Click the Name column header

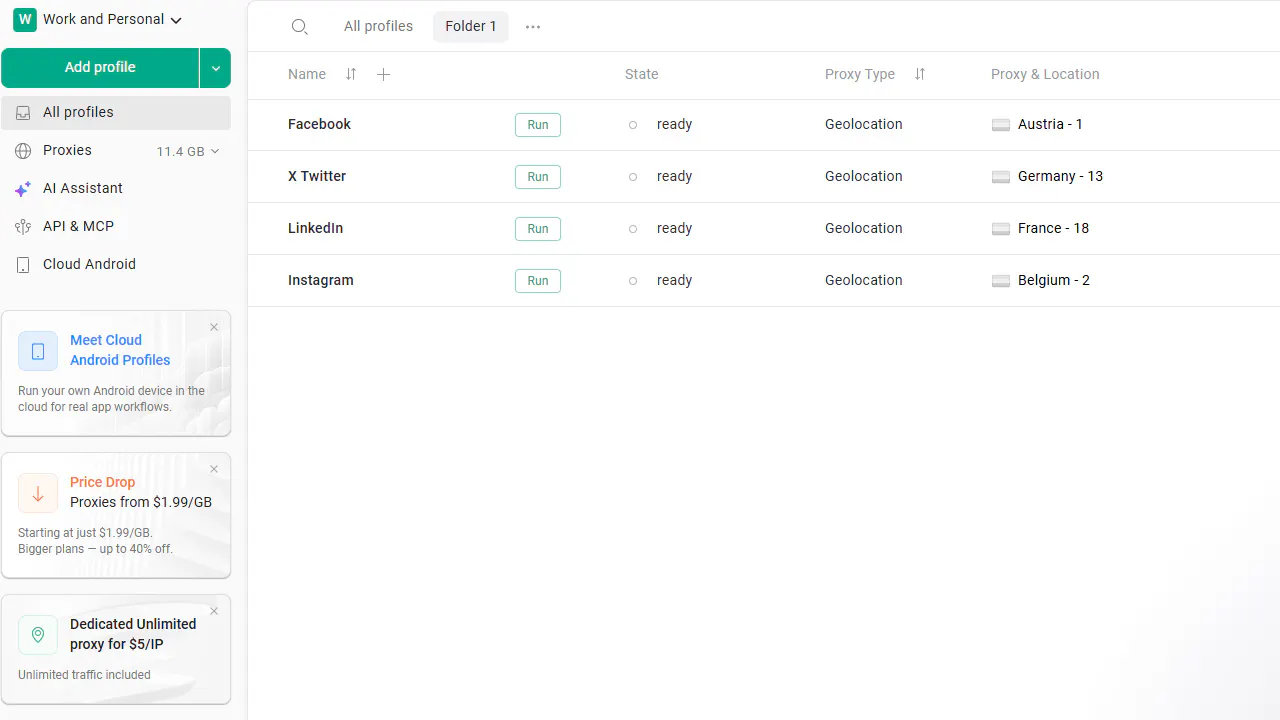(x=307, y=74)
